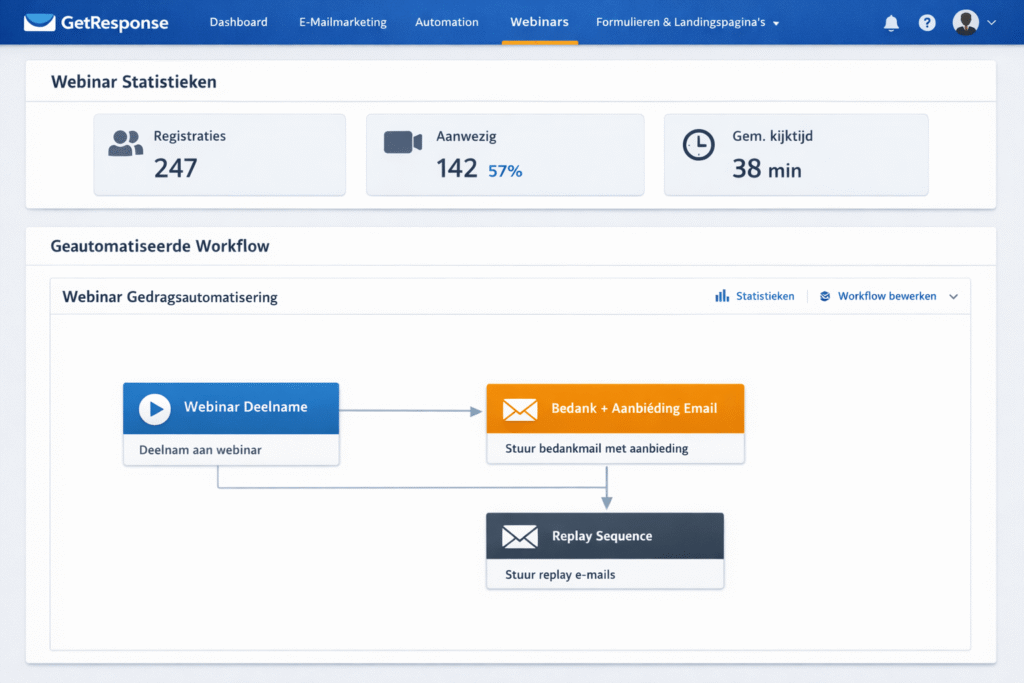Click the user profile avatar

[965, 22]
